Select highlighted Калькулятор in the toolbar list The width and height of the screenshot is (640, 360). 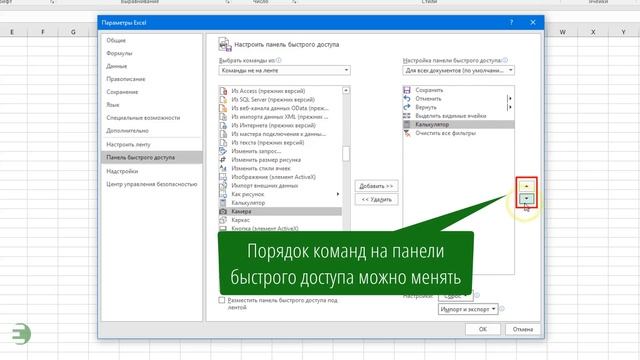[x=458, y=124]
